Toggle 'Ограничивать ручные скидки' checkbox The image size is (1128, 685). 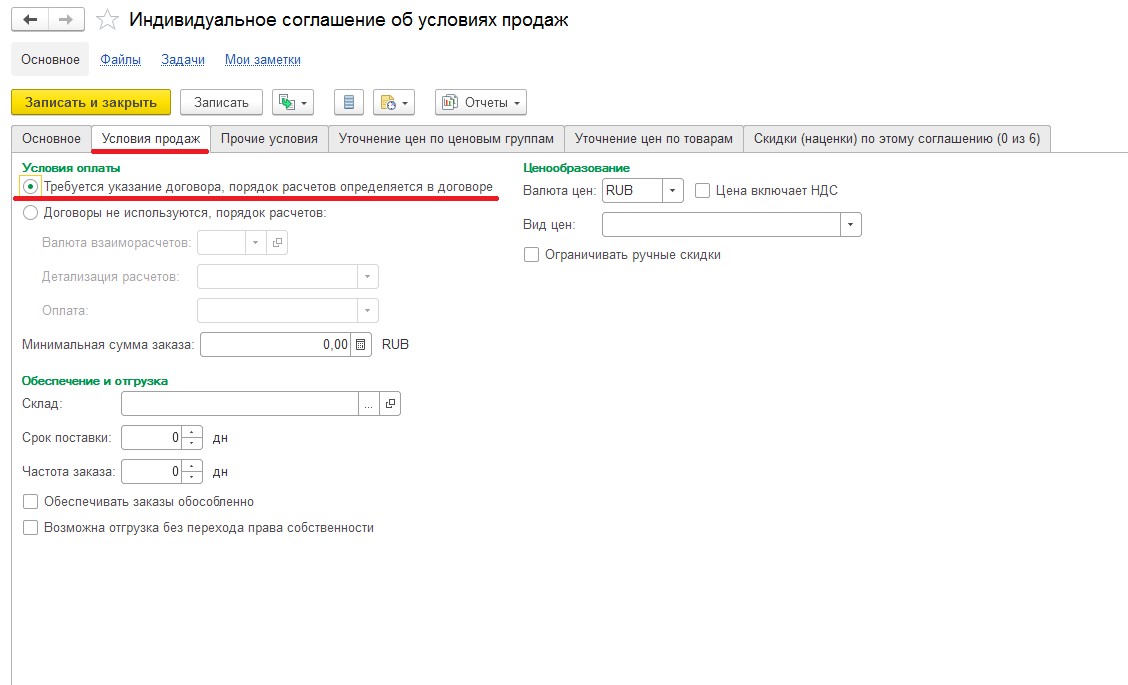pos(532,255)
